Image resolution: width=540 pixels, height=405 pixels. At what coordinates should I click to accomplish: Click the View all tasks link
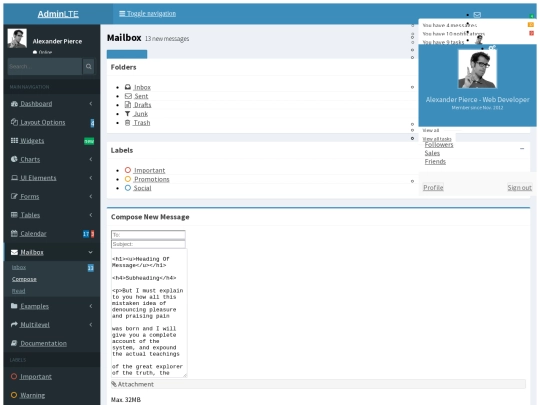[437, 139]
